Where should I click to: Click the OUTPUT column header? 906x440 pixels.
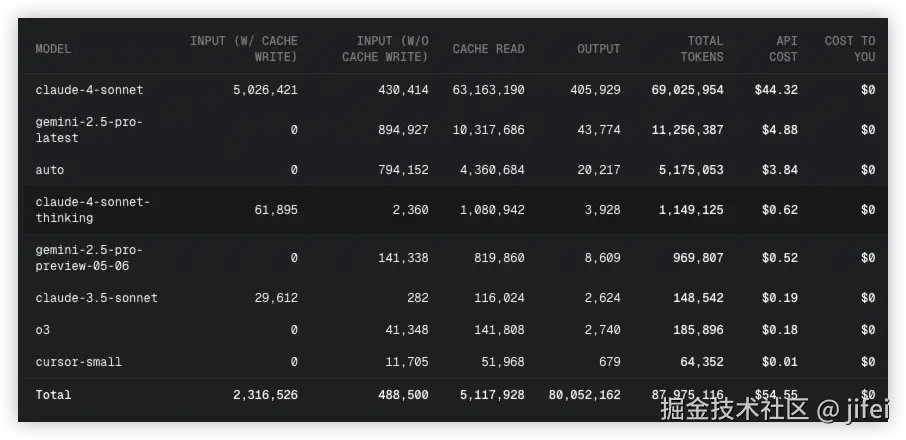pos(598,49)
